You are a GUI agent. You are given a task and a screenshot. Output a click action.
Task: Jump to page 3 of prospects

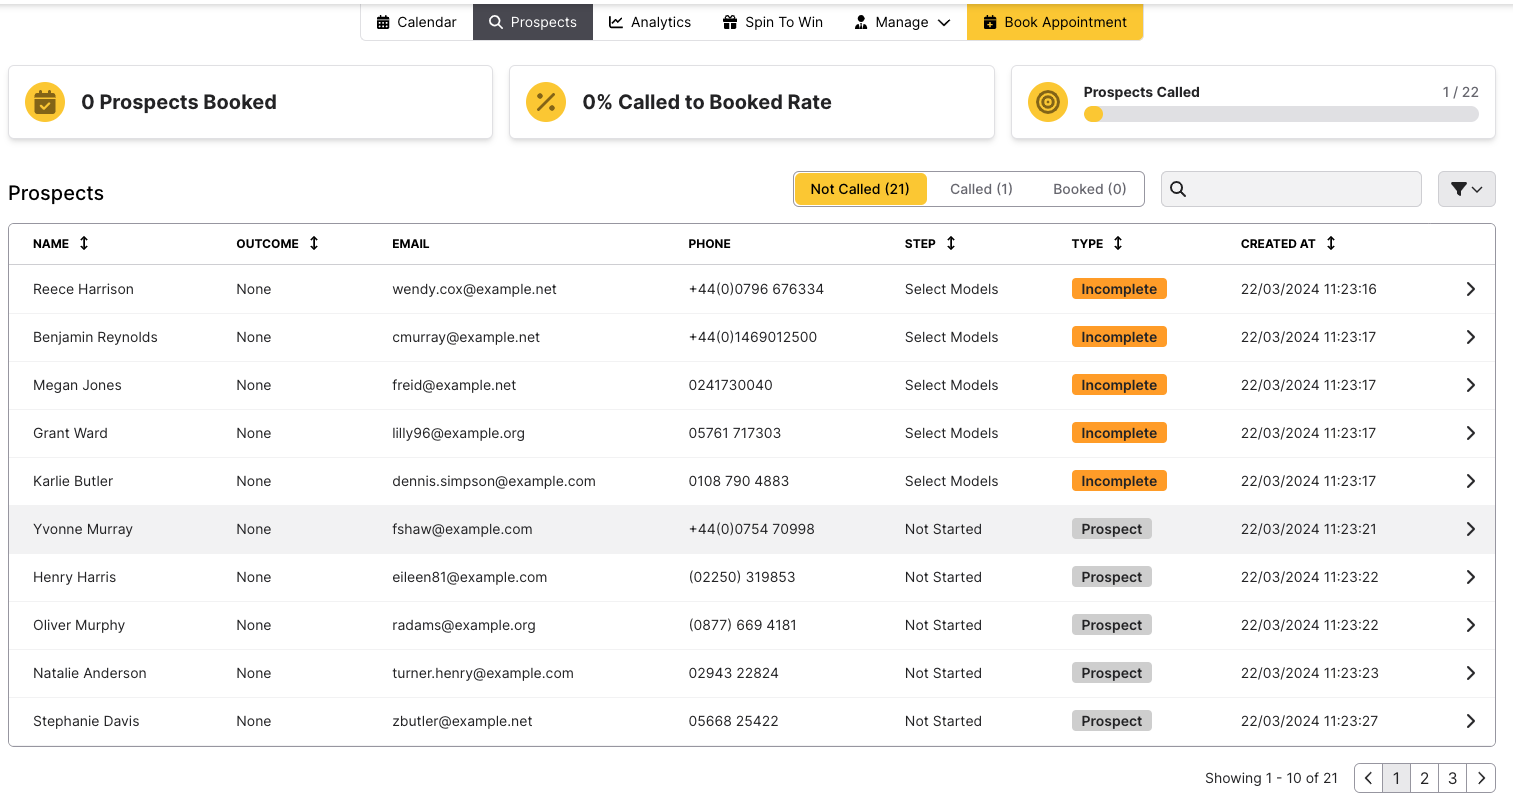tap(1453, 778)
